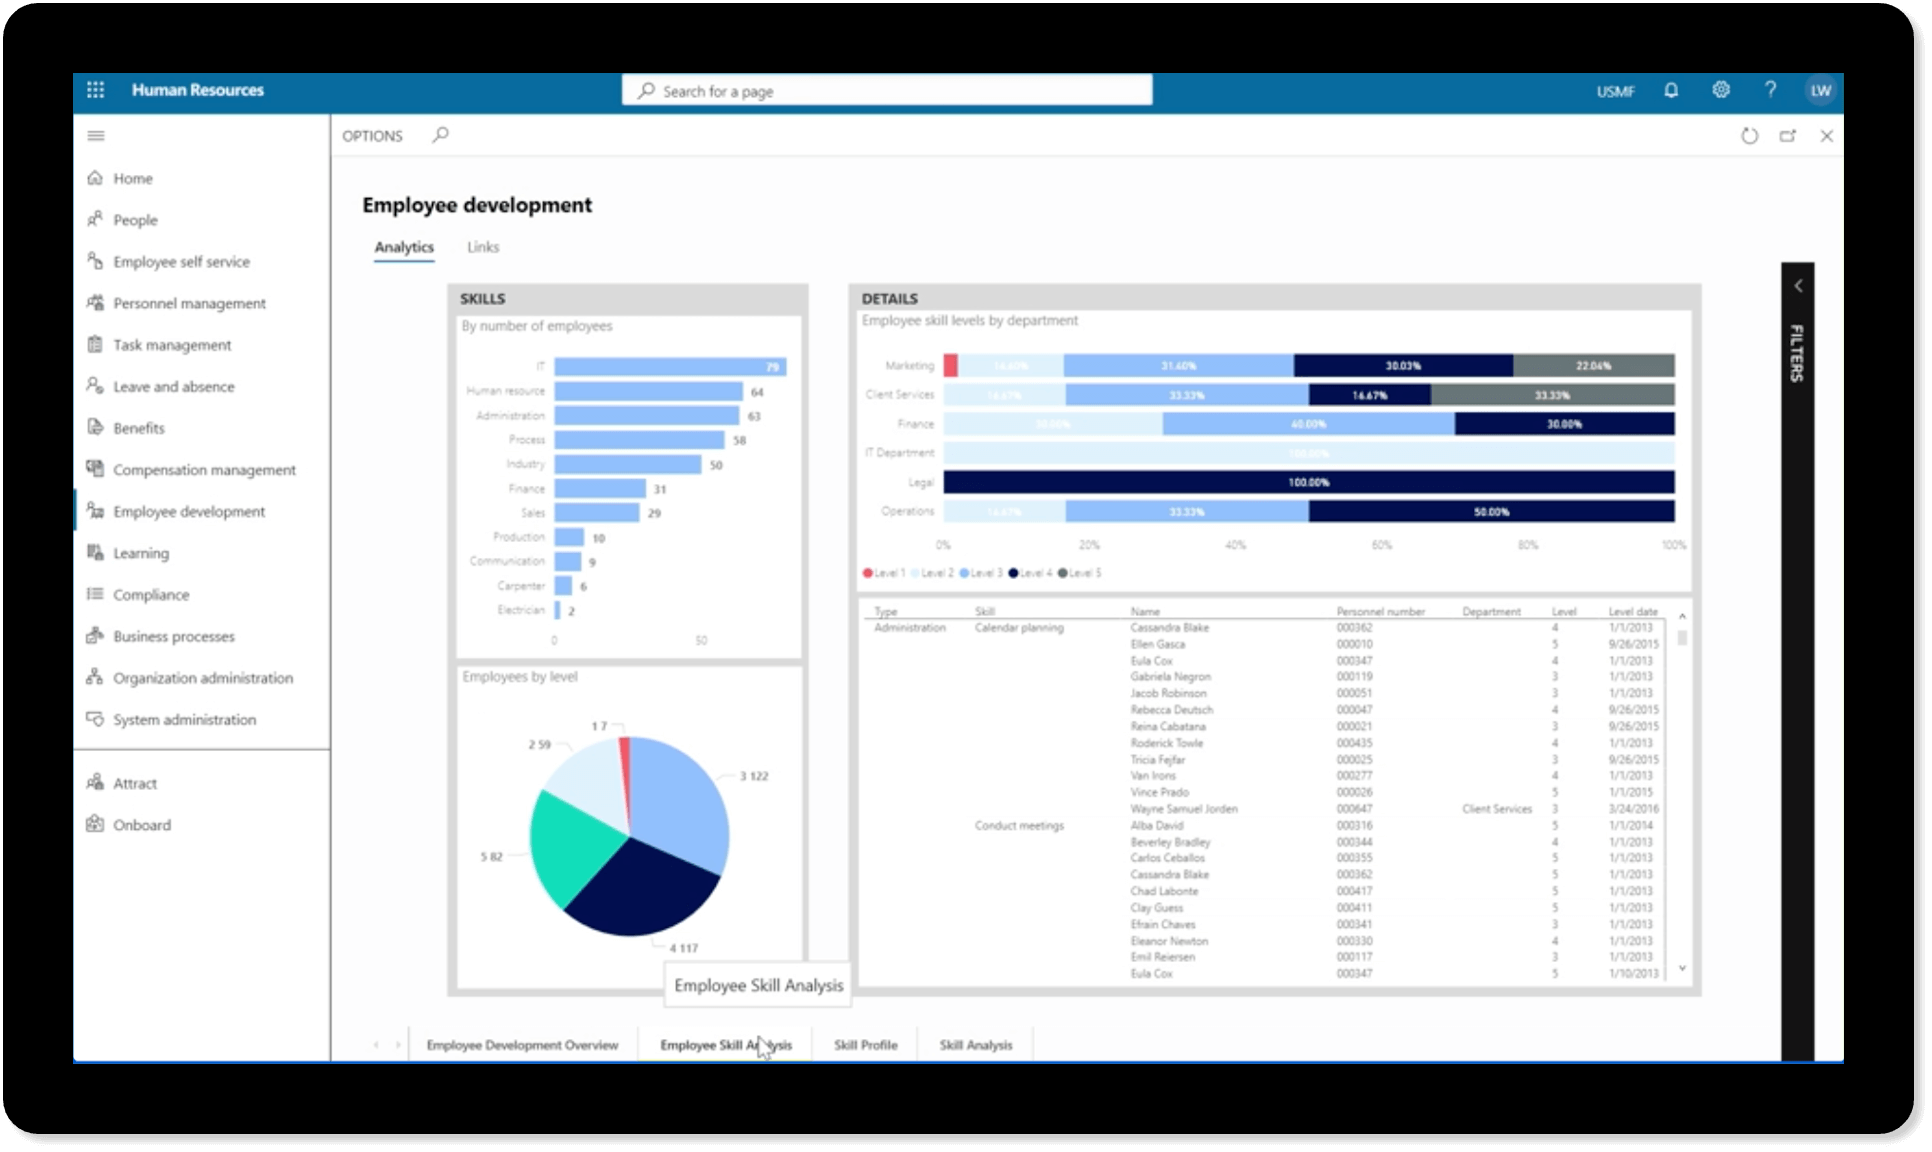
Task: Open page in new window icon
Action: (x=1788, y=136)
